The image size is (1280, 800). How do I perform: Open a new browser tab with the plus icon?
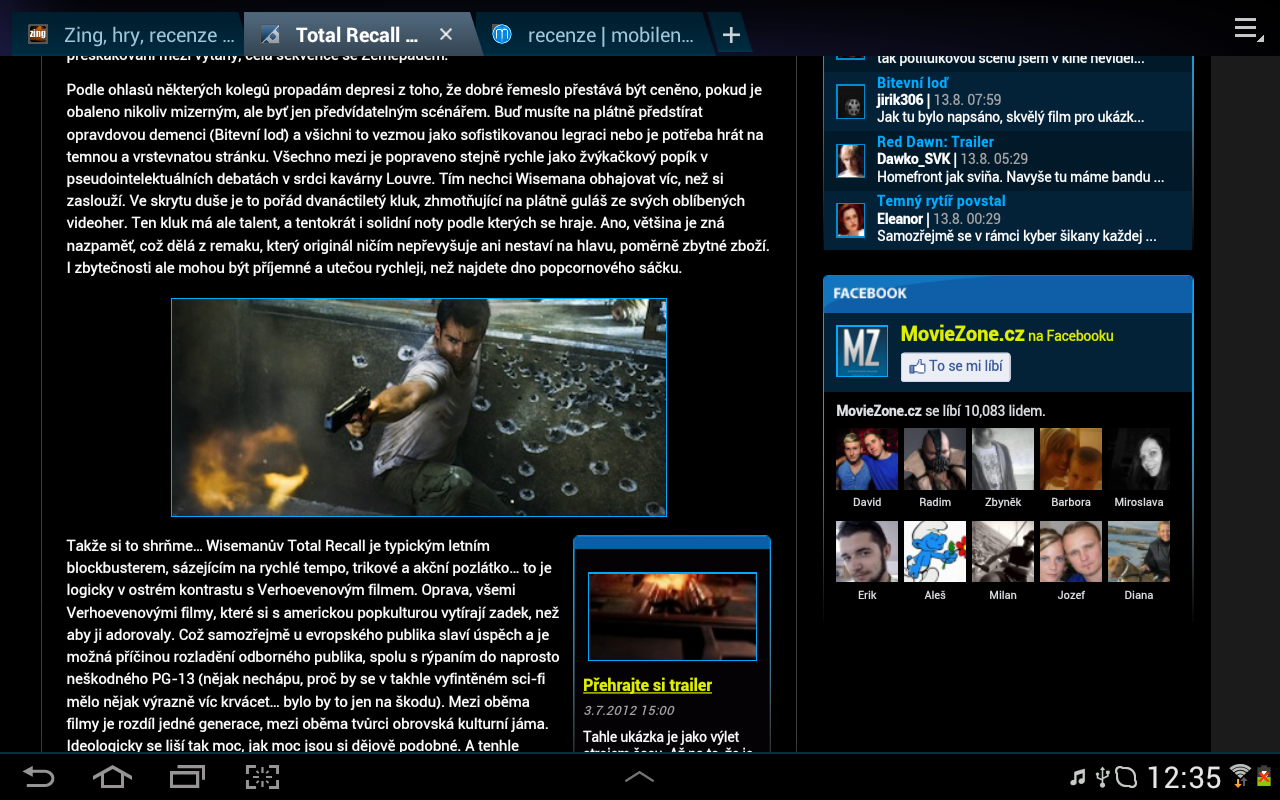click(x=731, y=33)
